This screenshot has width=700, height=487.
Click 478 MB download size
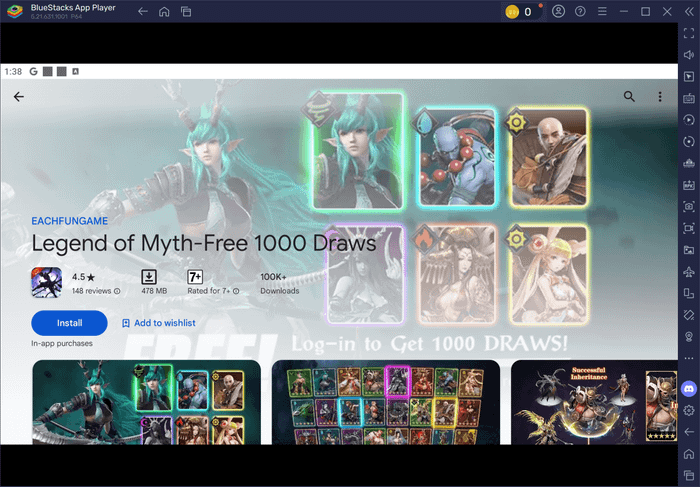point(154,291)
